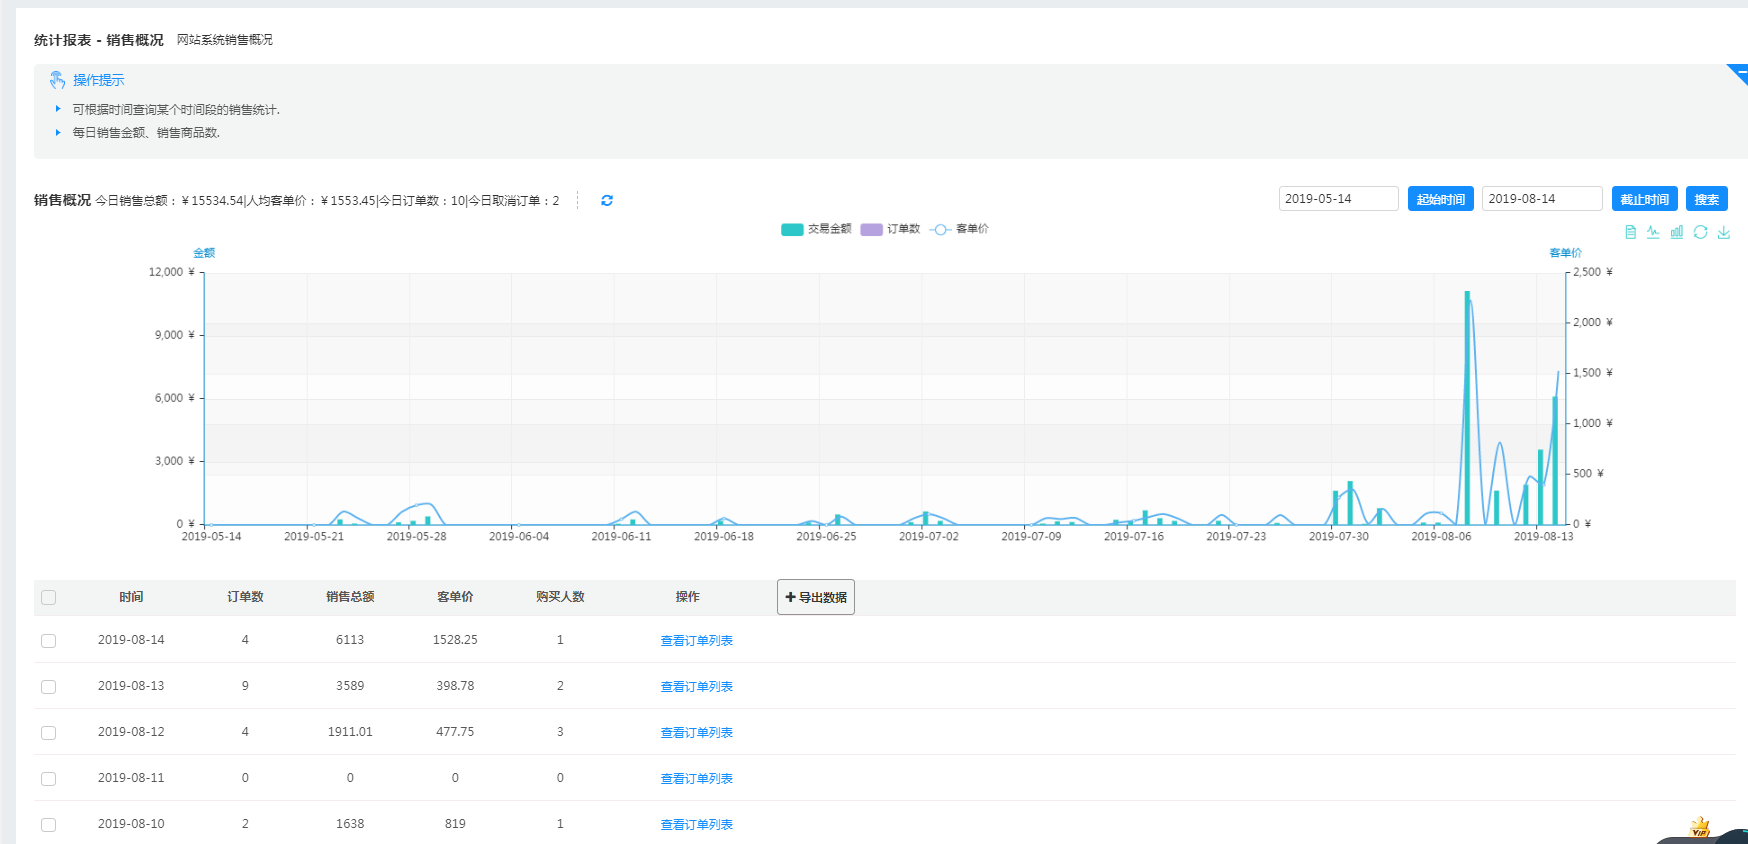Toggle 交易金额 legend series
Image resolution: width=1748 pixels, height=844 pixels.
tap(816, 229)
